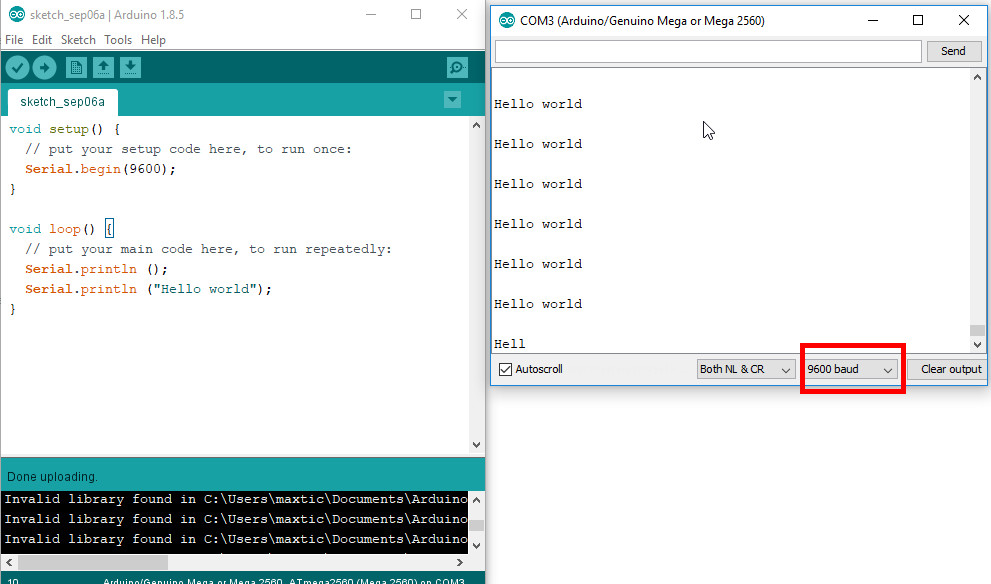The width and height of the screenshot is (991, 584).
Task: Click the '// put your setup code here' comment
Action: (188, 149)
